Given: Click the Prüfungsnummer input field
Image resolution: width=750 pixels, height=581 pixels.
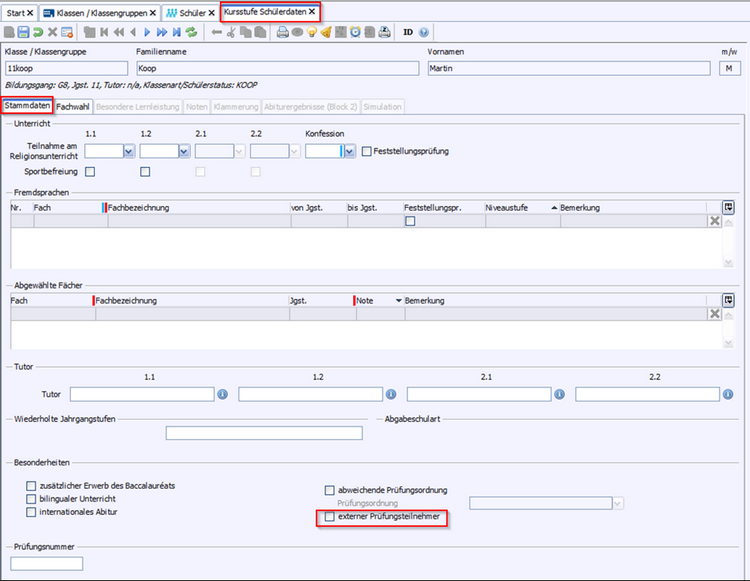Looking at the screenshot, I should pyautogui.click(x=47, y=563).
